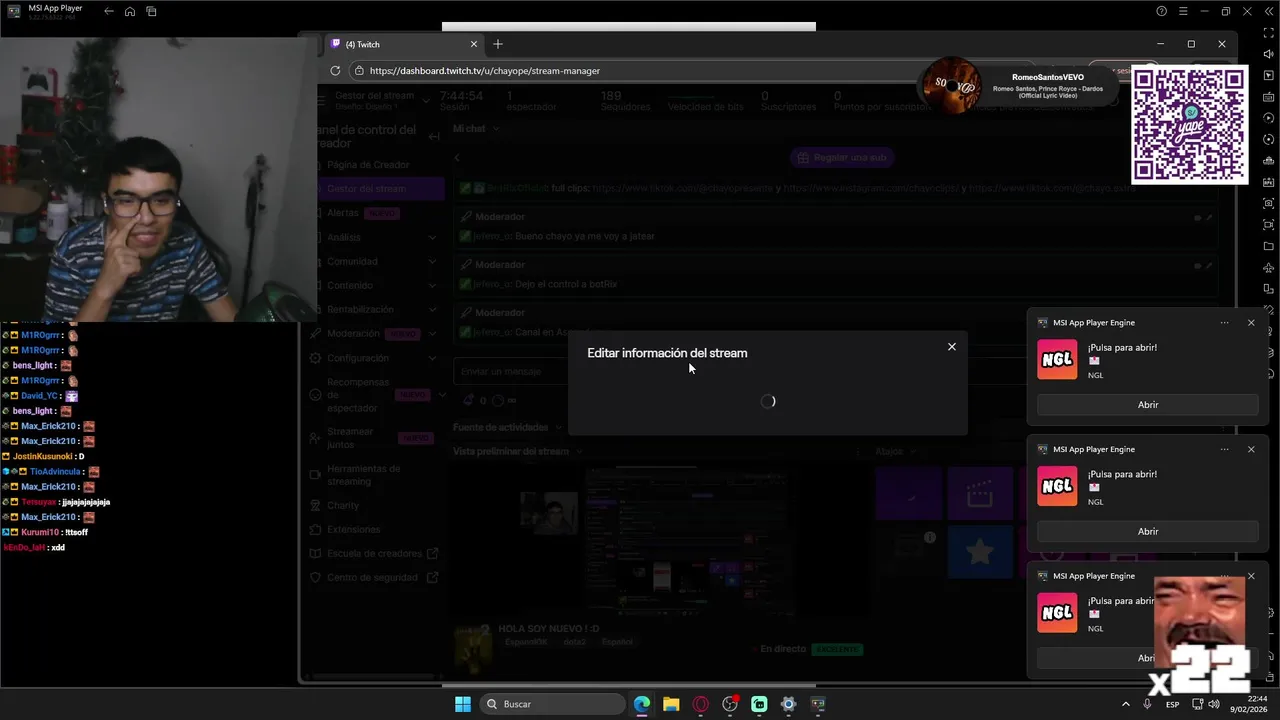Open Opera browser from taskbar
The width and height of the screenshot is (1280, 720).
(700, 704)
